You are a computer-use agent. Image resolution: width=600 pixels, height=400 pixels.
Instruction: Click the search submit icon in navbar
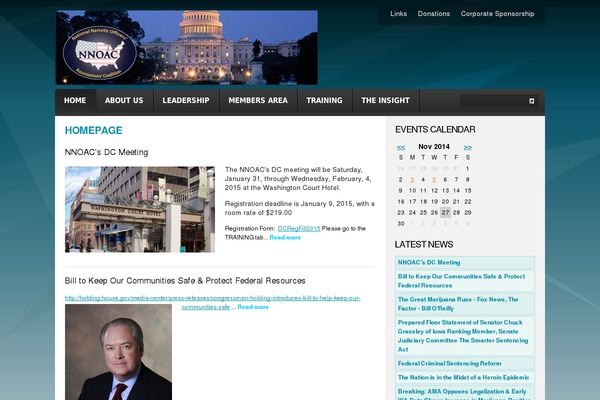point(532,101)
